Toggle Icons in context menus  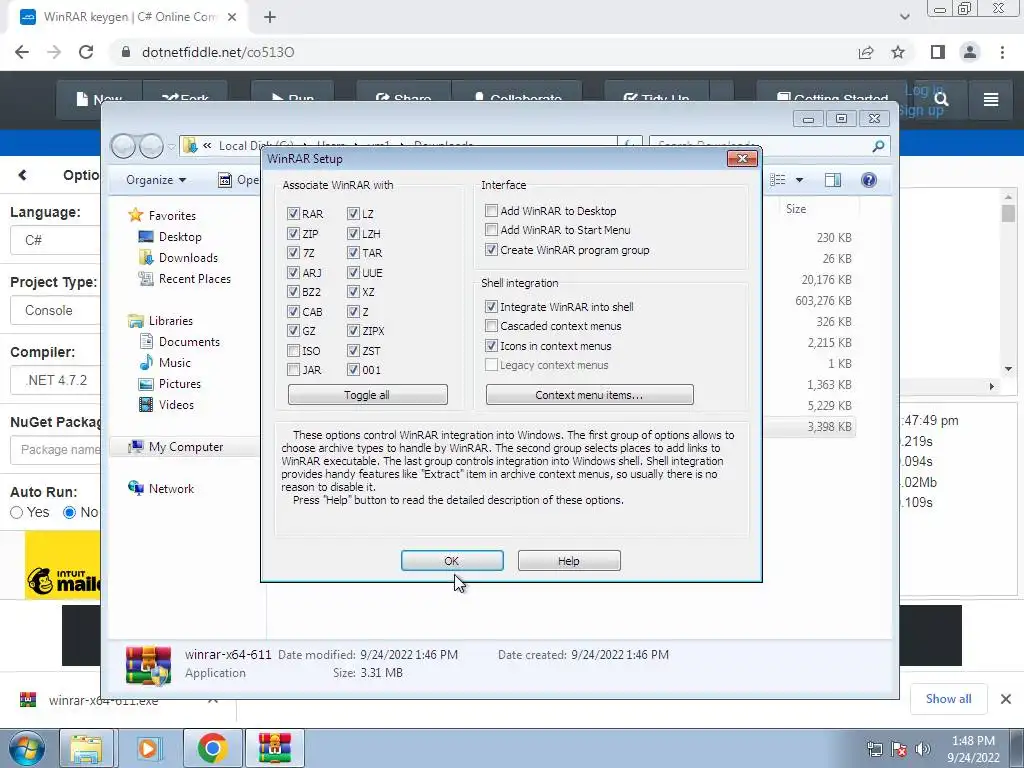tap(491, 345)
